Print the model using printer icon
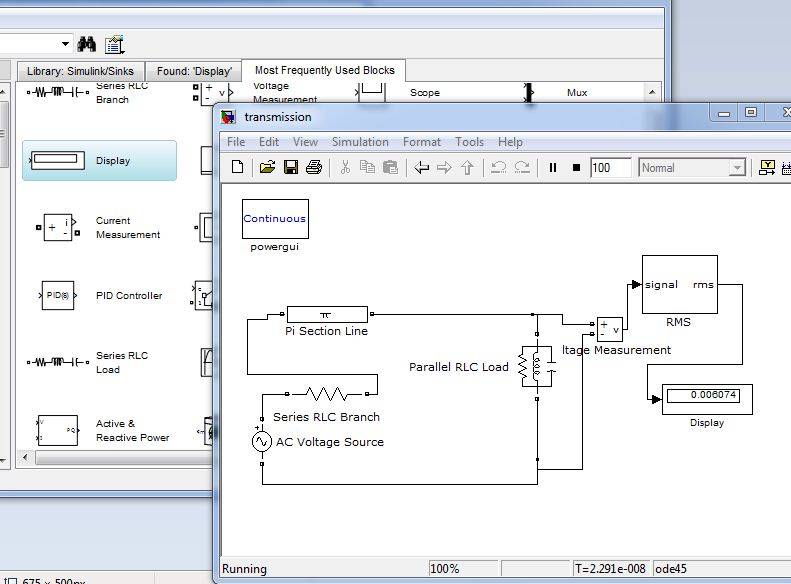 click(314, 168)
